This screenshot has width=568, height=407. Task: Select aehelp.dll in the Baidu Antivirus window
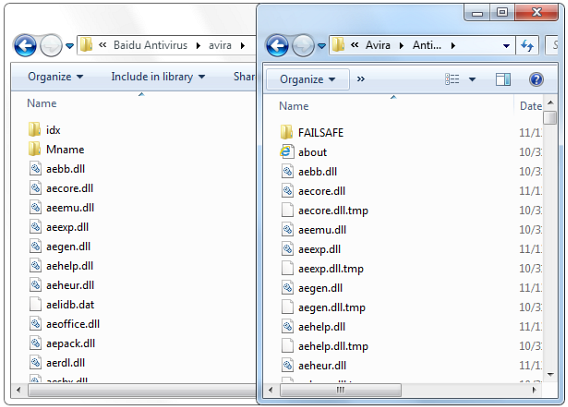pos(61,266)
